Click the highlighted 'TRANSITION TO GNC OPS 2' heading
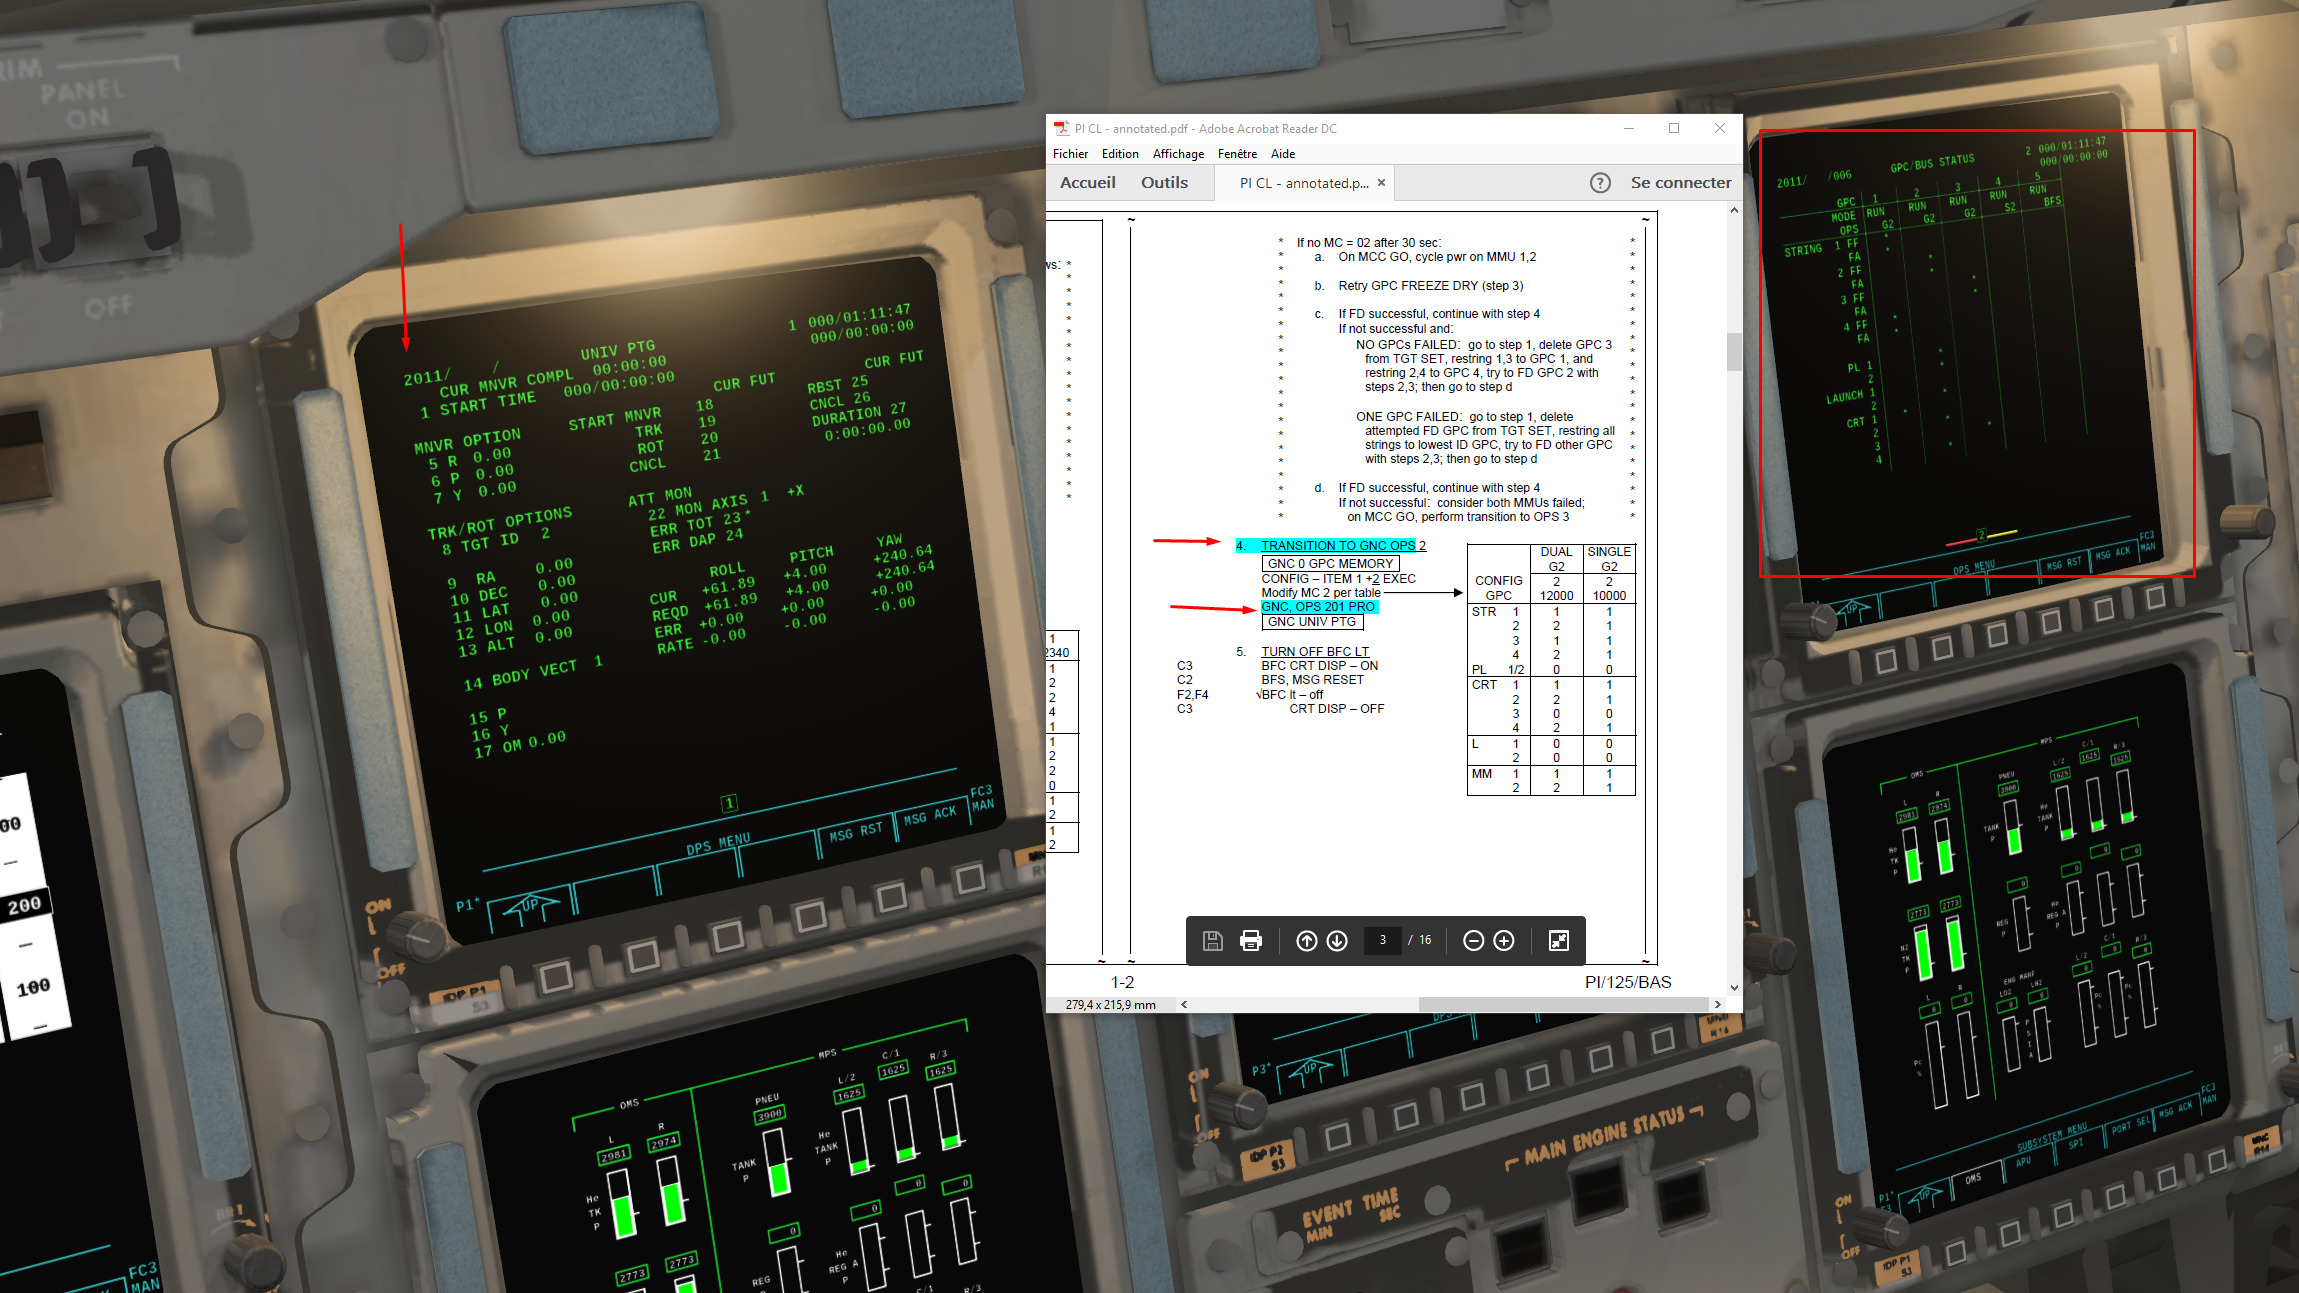The height and width of the screenshot is (1293, 2299). [x=1331, y=545]
